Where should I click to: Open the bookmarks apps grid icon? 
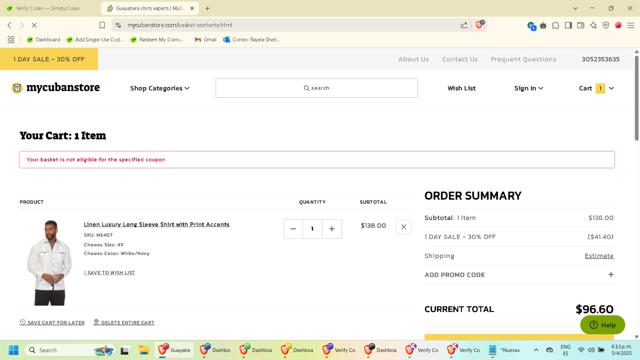[11, 40]
